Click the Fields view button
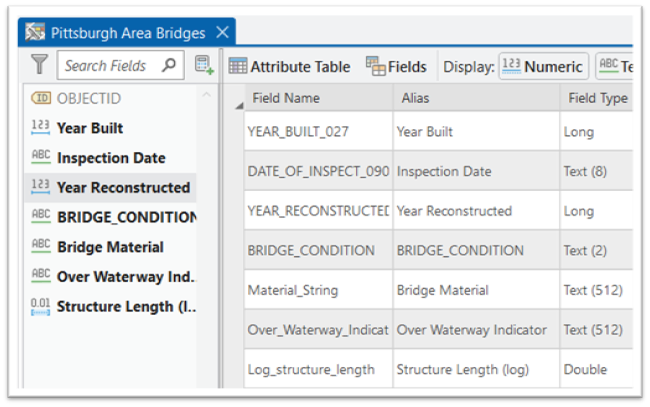Image resolution: width=650 pixels, height=407 pixels. [x=397, y=67]
